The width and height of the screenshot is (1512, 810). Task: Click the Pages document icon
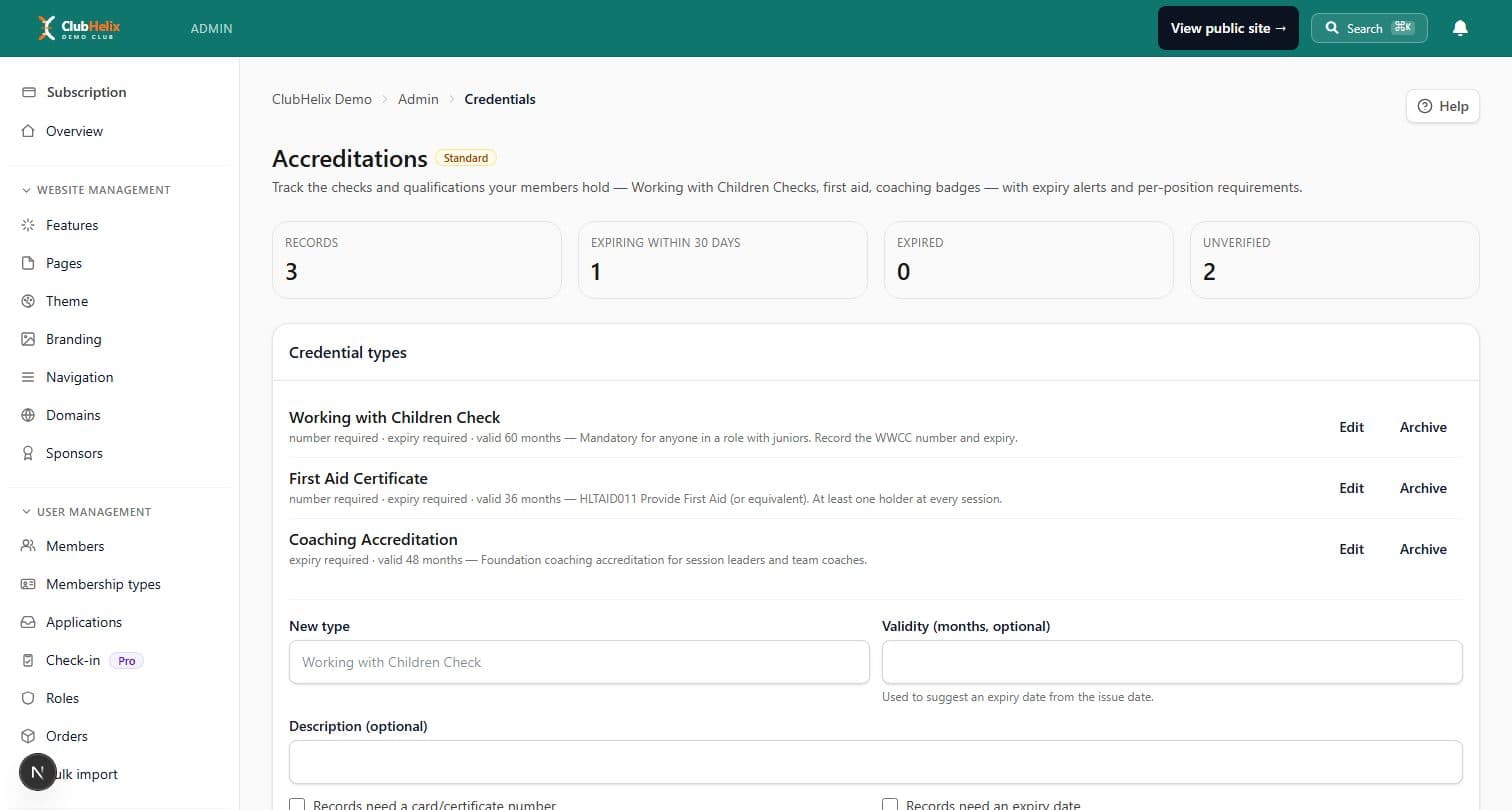(x=28, y=263)
